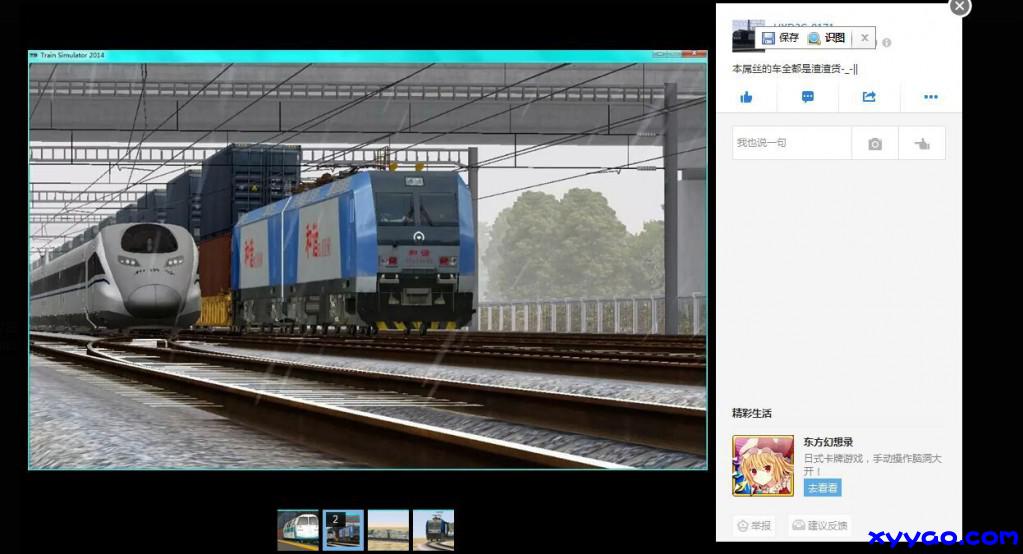Viewport: 1023px width, 554px height.
Task: Click the 识图 image search button
Action: [827, 38]
